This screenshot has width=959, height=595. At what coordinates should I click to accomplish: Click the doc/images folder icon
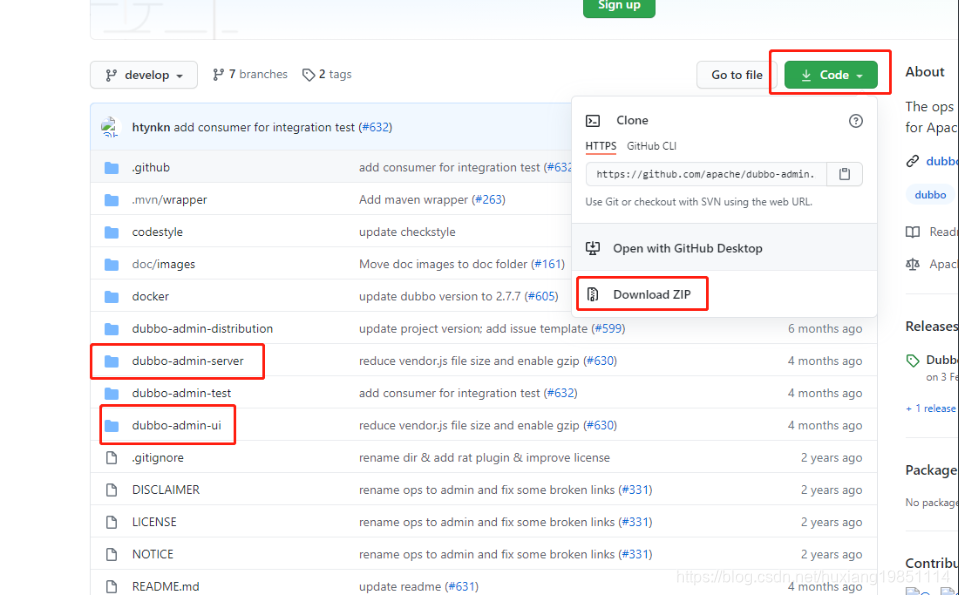111,264
